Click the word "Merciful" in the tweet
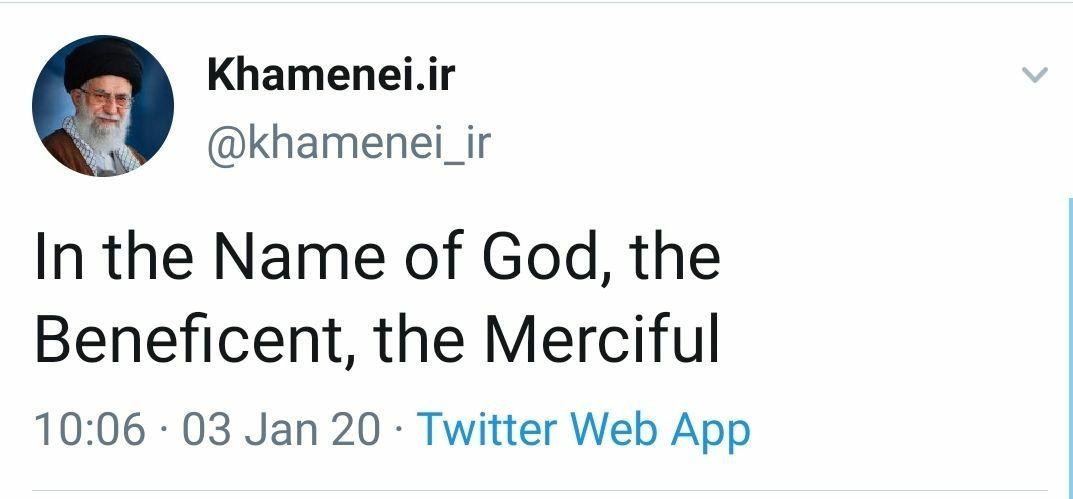This screenshot has width=1073, height=499. [x=603, y=340]
